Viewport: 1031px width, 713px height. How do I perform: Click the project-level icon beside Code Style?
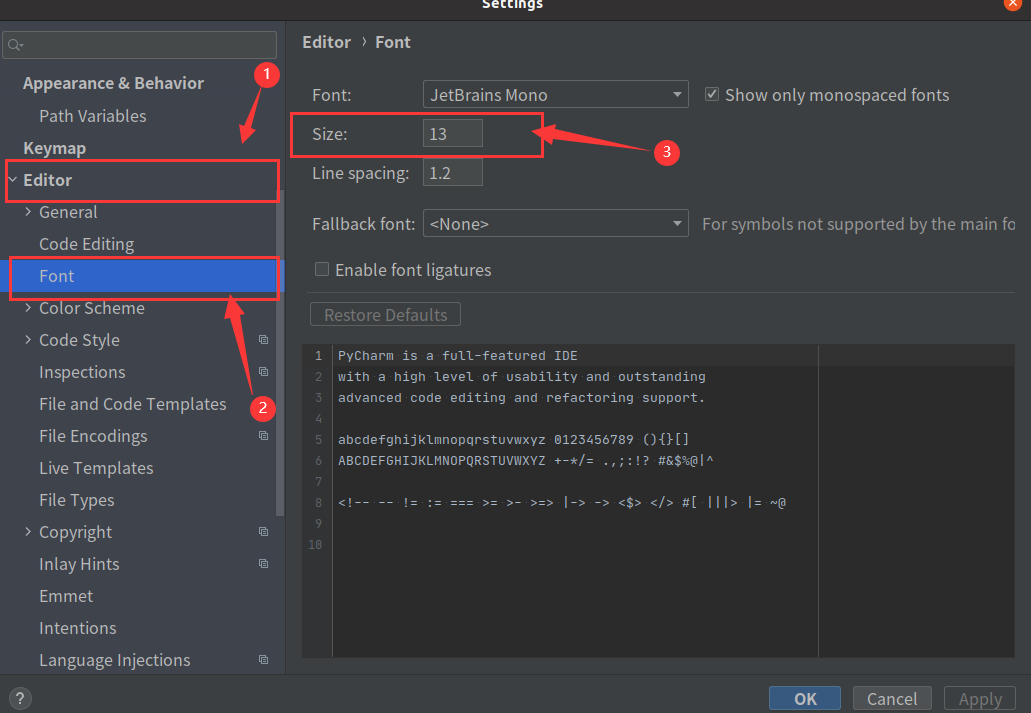[x=263, y=339]
